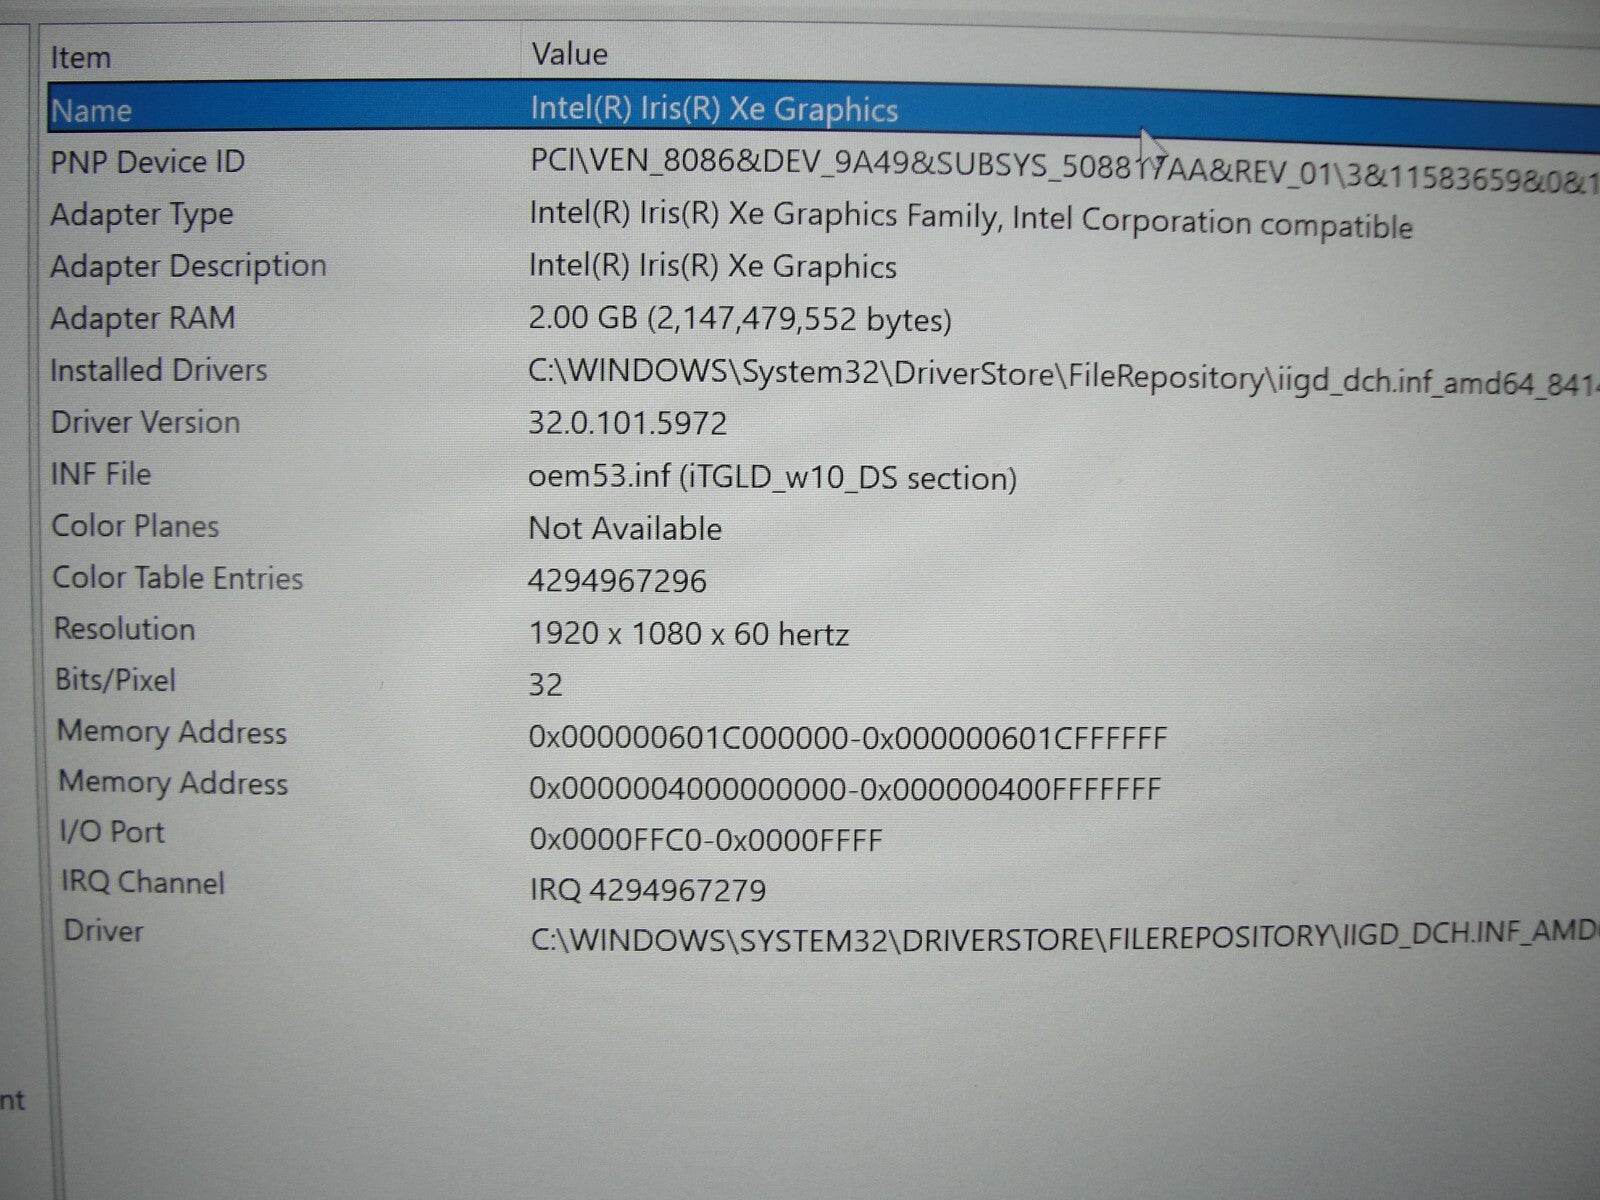Click the Item column header

click(81, 58)
